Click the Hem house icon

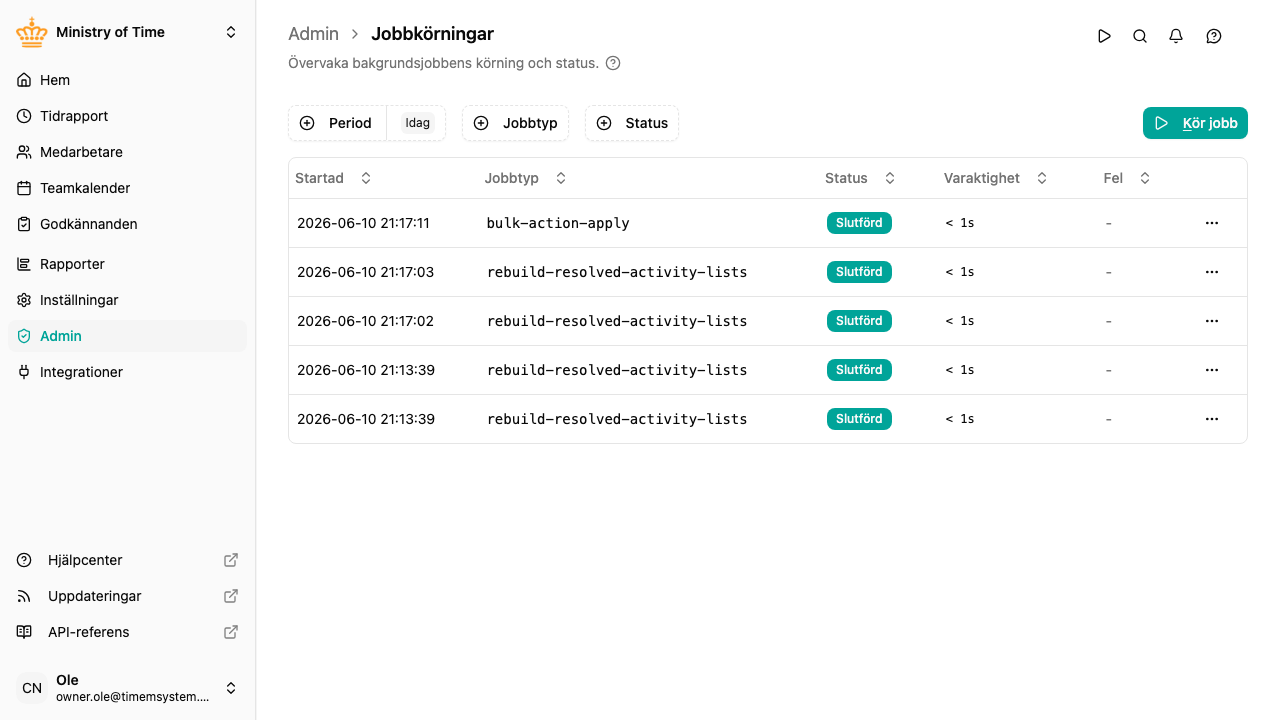[x=24, y=80]
